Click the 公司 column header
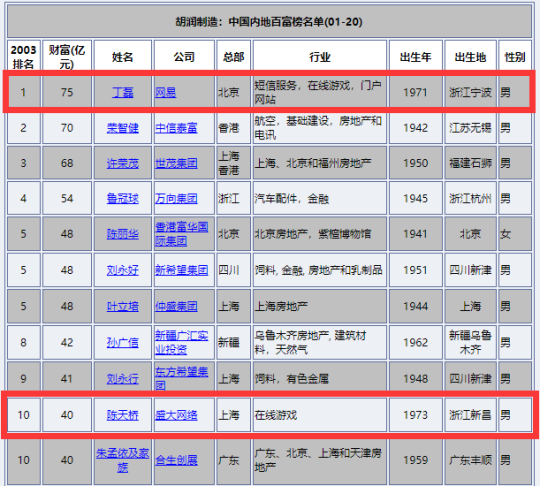Image resolution: width=540 pixels, height=486 pixels. pyautogui.click(x=184, y=57)
